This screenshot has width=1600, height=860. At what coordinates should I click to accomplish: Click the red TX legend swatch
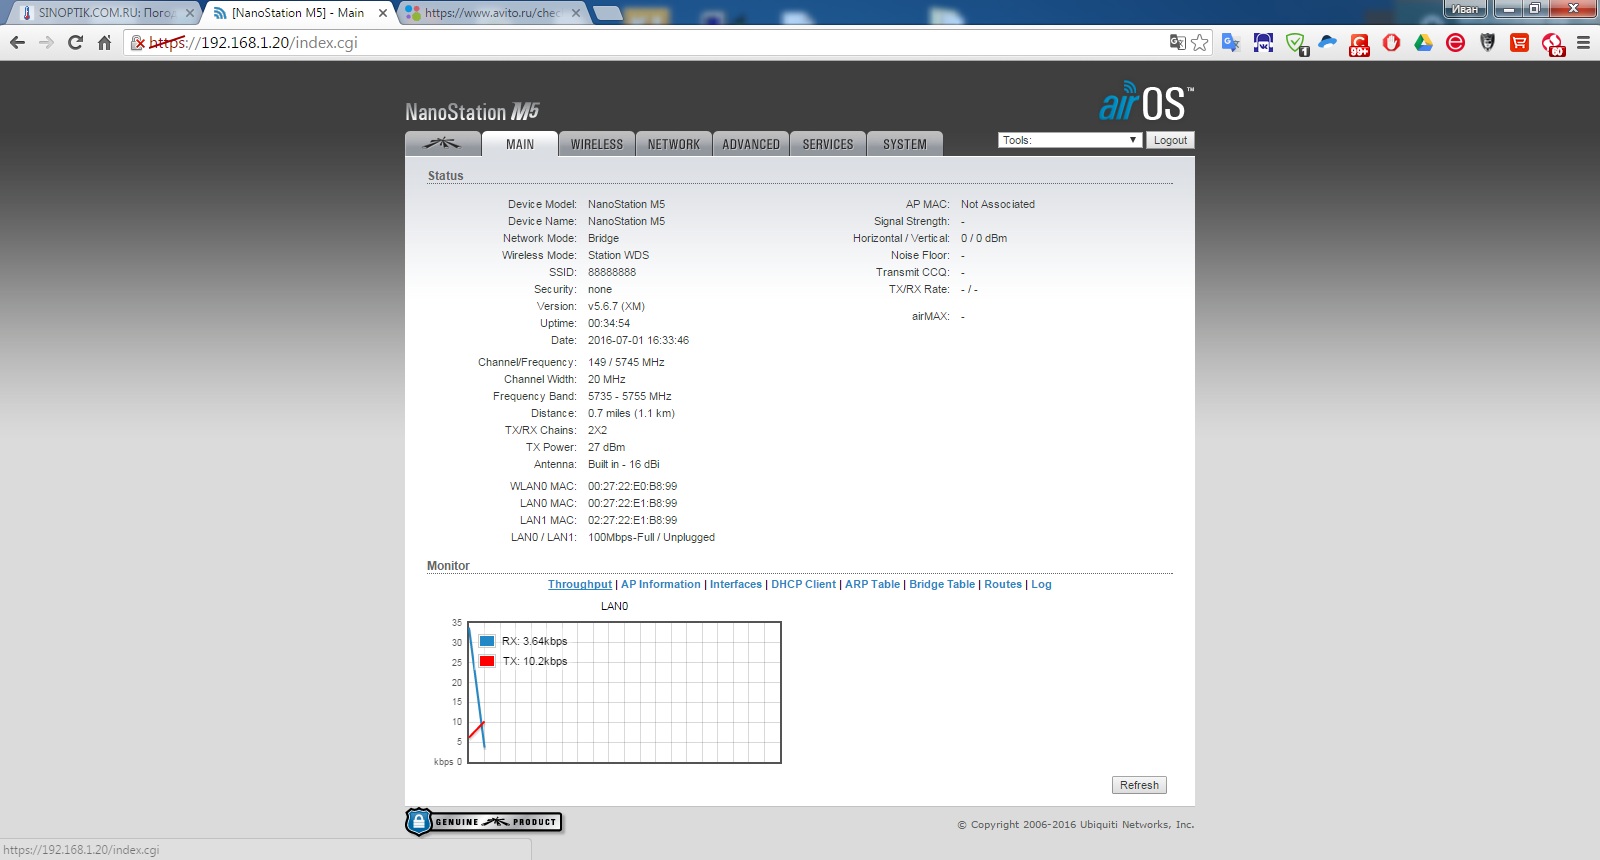click(487, 661)
